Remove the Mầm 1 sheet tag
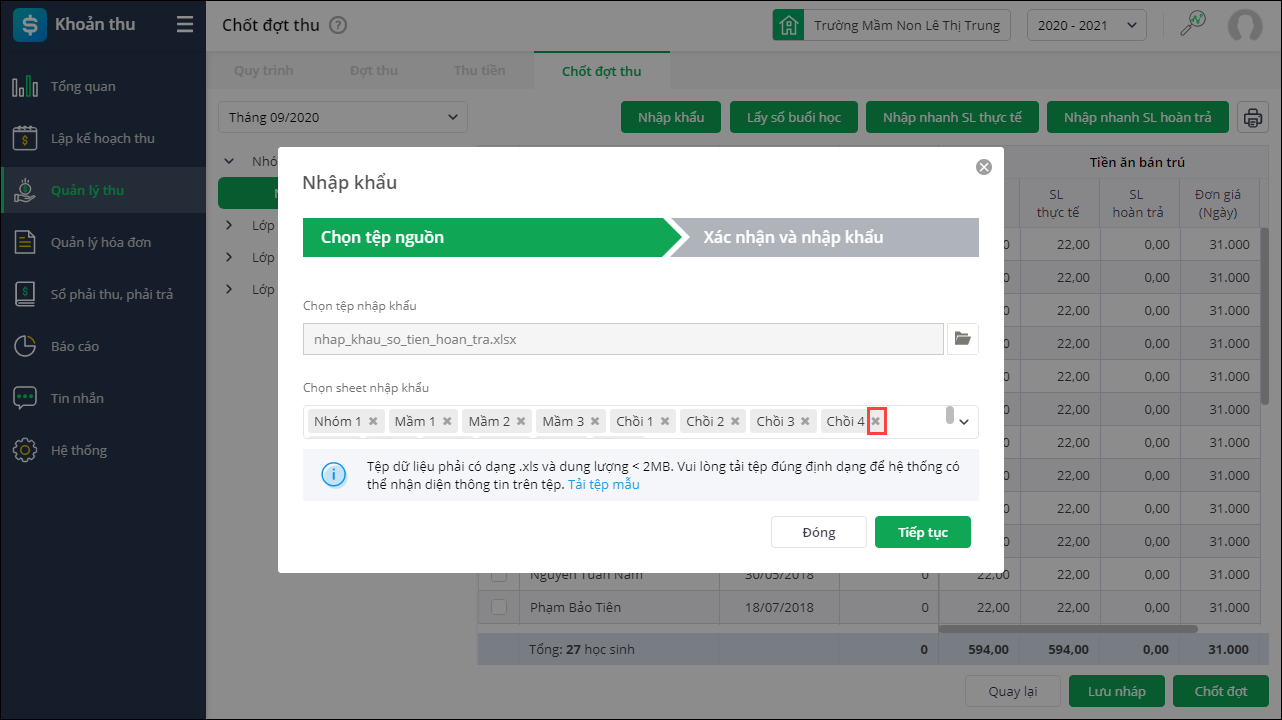1282x720 pixels. (447, 421)
